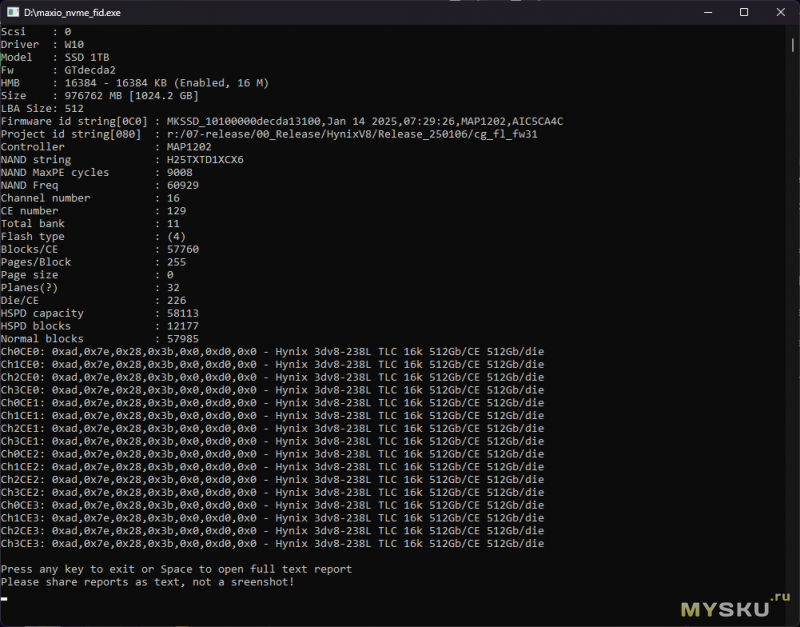
Task: Click the HMB line showing 16384 KB
Action: tap(135, 83)
